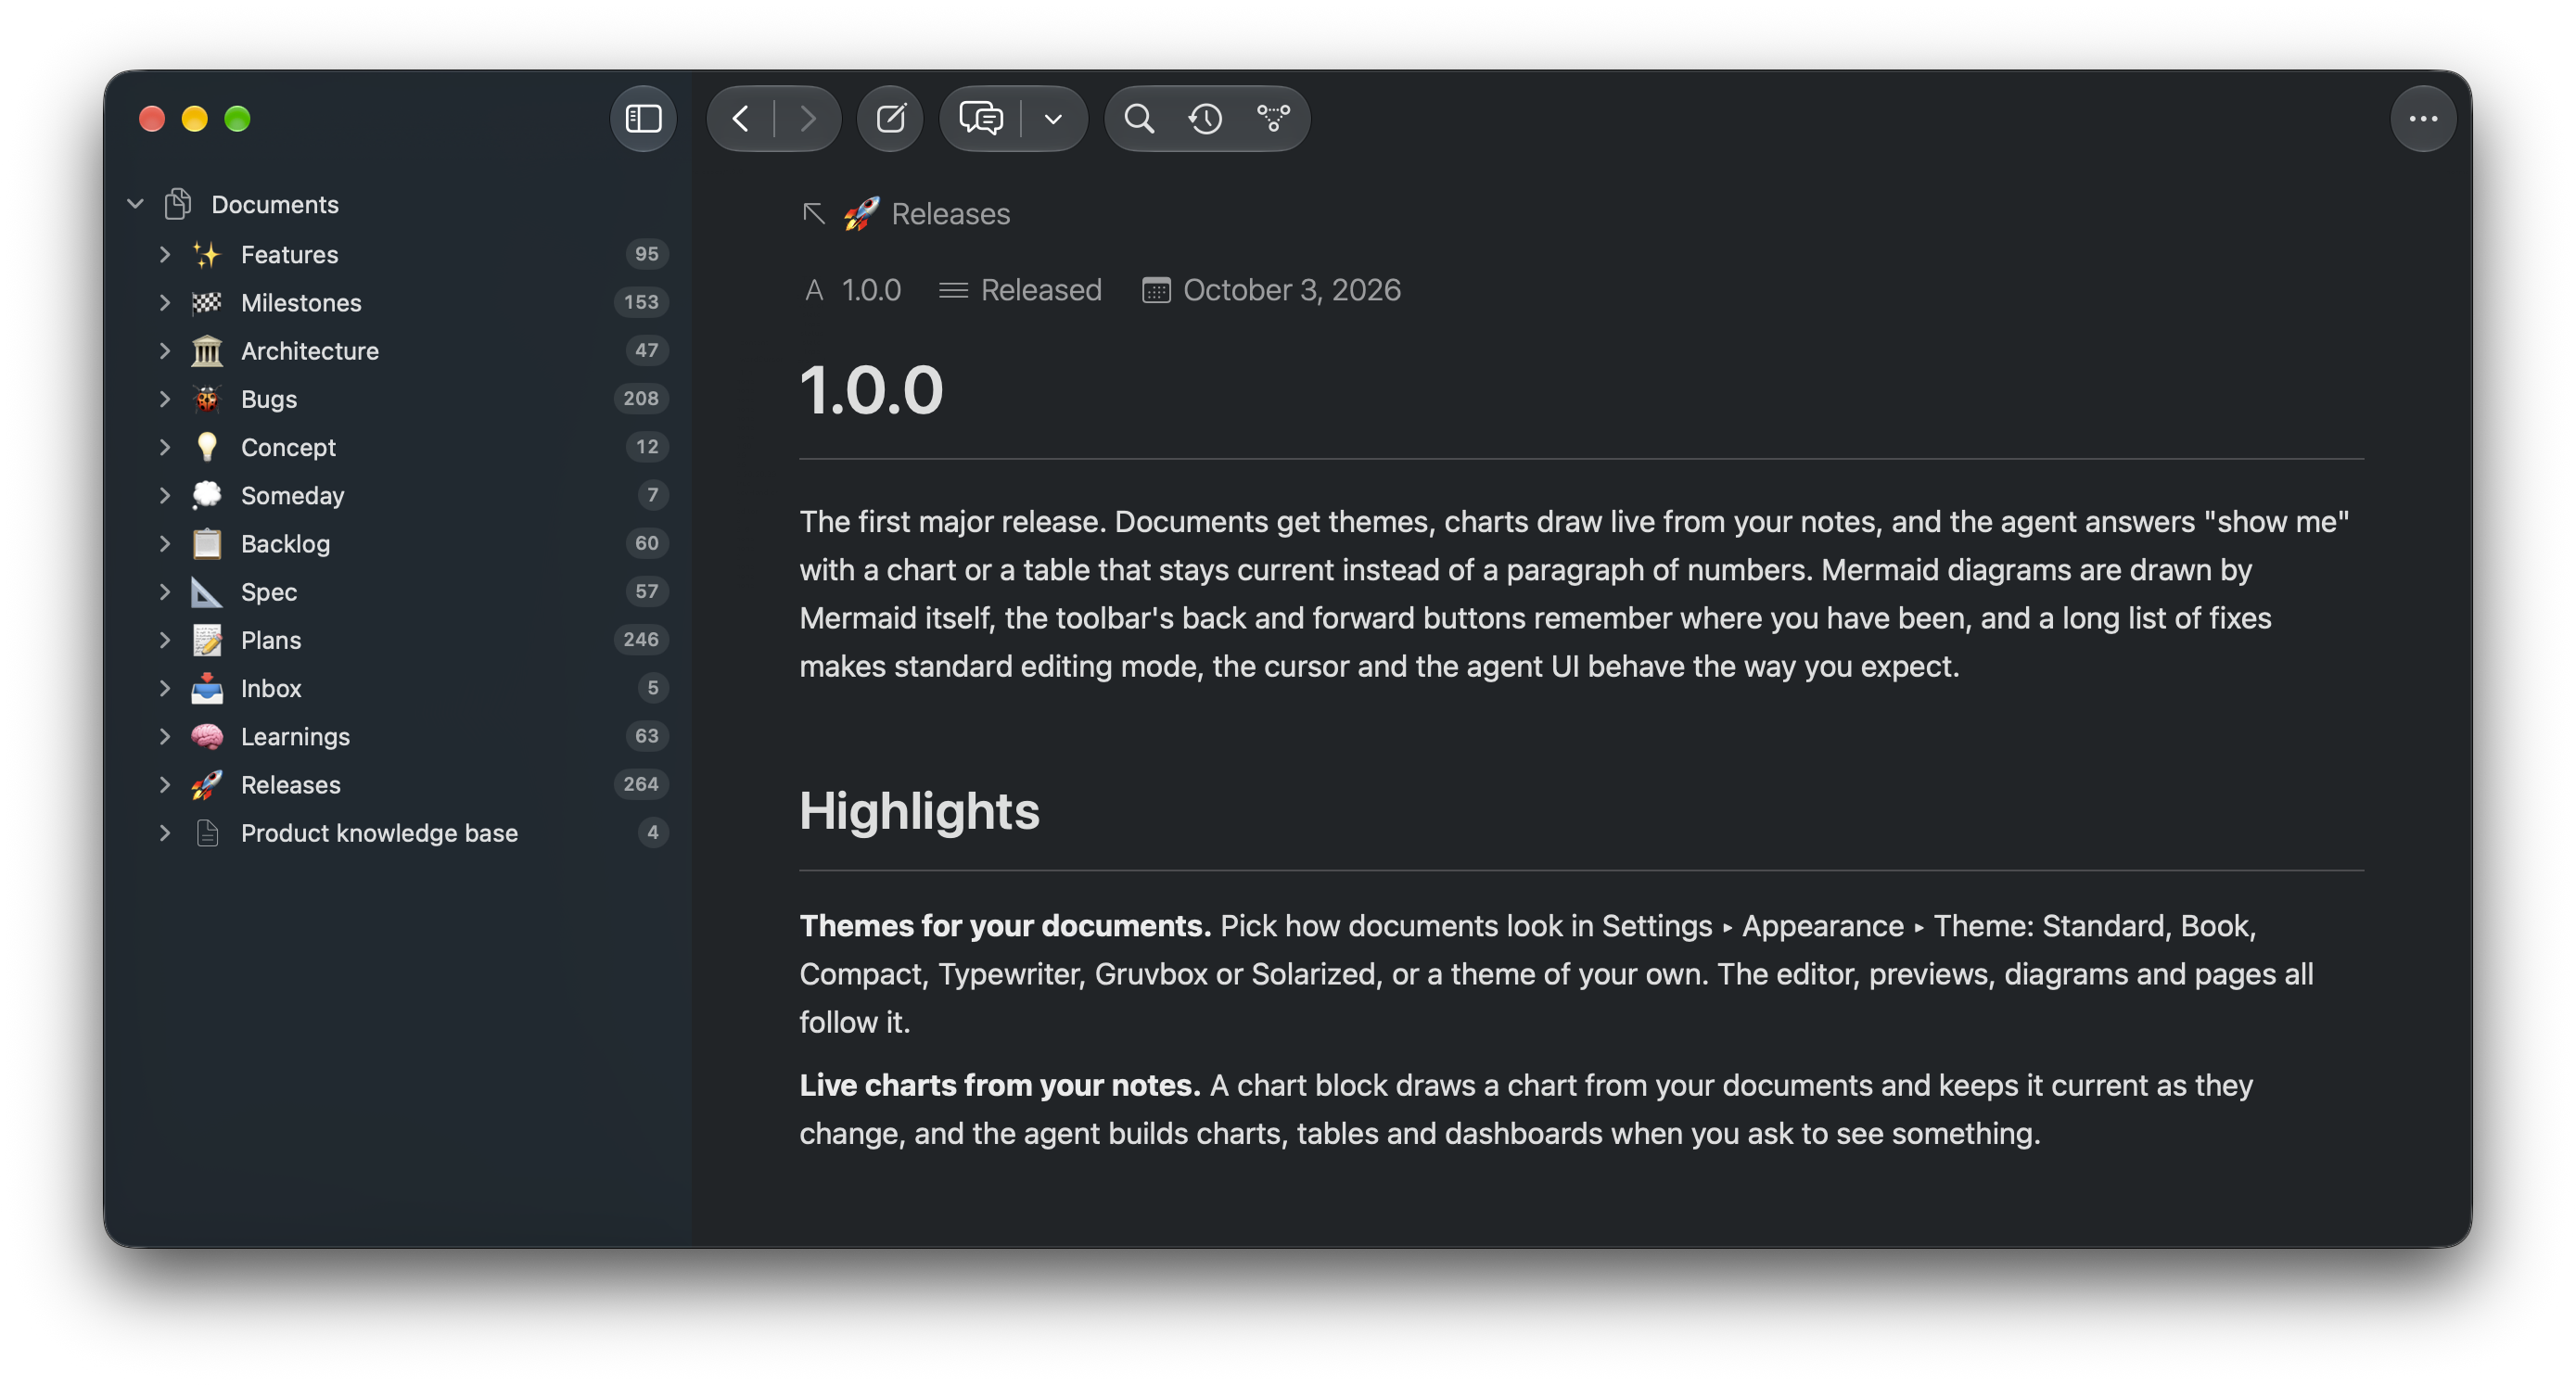Click the Highlights section heading
Image resolution: width=2576 pixels, height=1385 pixels.
[x=919, y=810]
